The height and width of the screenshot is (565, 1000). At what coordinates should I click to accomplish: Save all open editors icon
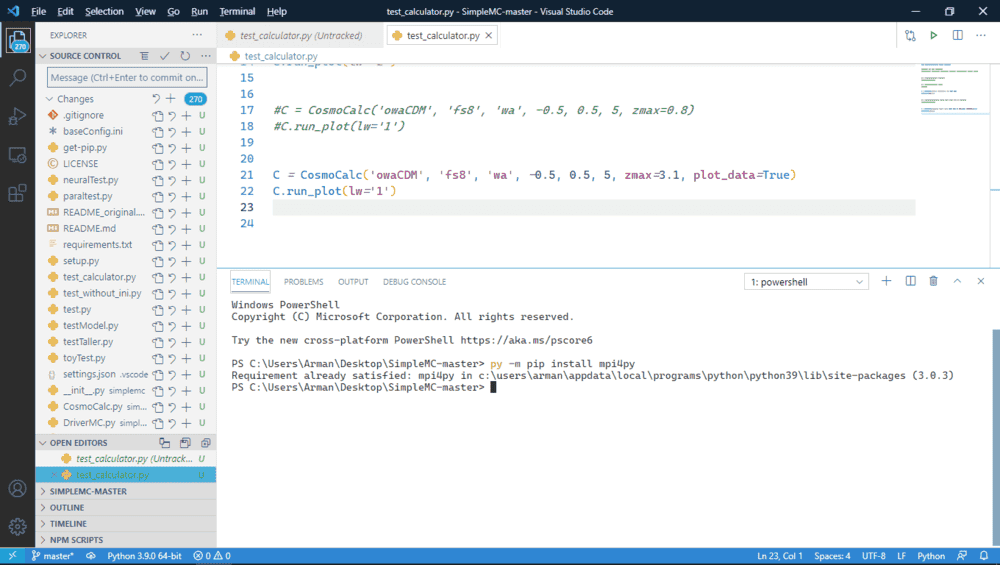point(185,443)
